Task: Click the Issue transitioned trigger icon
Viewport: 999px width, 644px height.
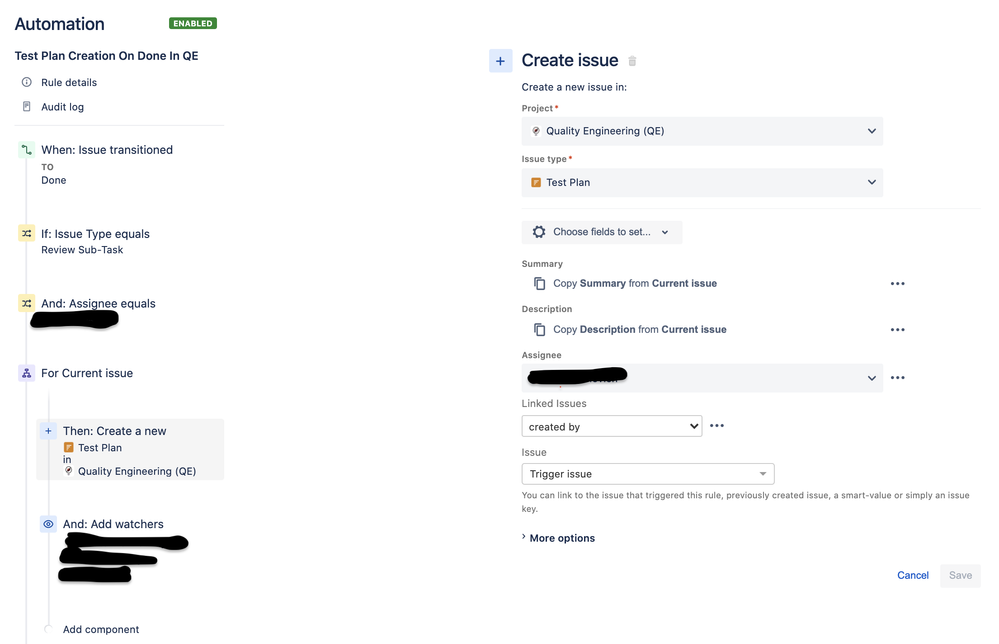Action: [x=27, y=150]
